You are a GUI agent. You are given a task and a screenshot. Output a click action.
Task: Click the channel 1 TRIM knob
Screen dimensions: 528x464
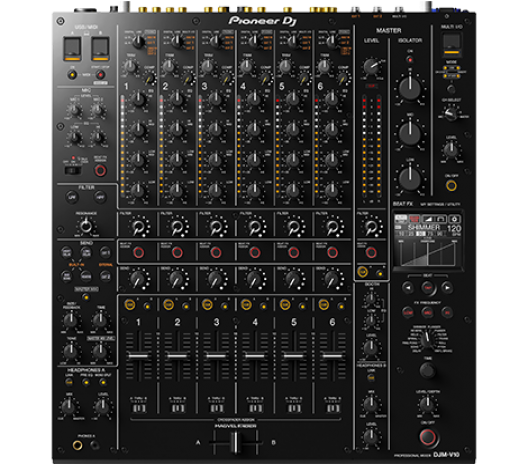coord(131,67)
